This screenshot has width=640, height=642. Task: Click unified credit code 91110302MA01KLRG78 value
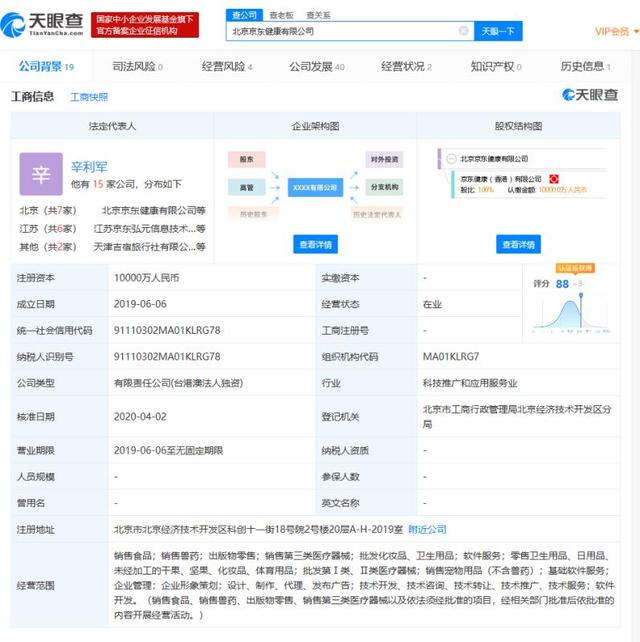pyautogui.click(x=167, y=330)
